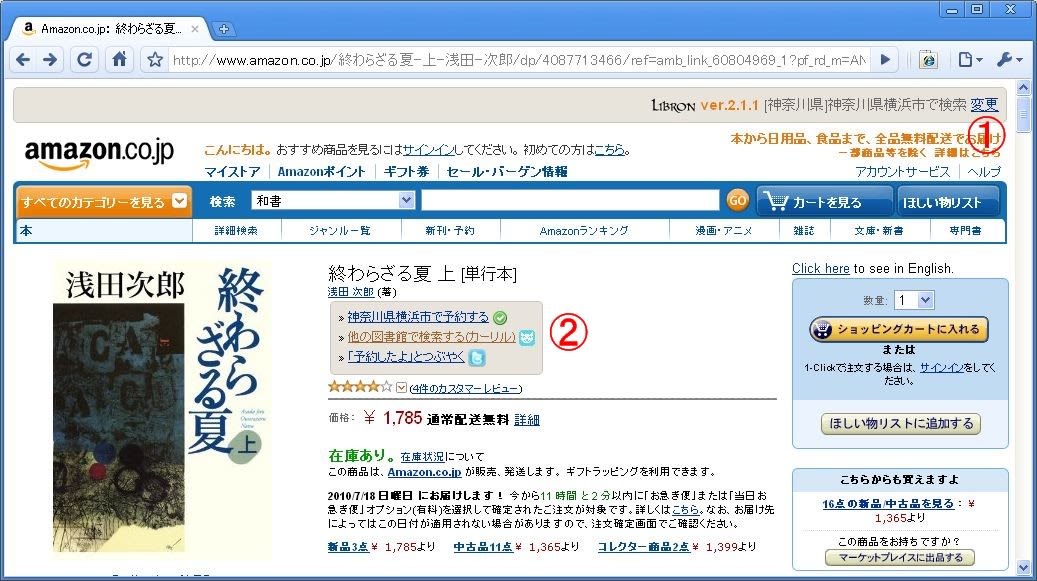
Task: Click ショッピングカートに入れる button
Action: pyautogui.click(x=899, y=329)
